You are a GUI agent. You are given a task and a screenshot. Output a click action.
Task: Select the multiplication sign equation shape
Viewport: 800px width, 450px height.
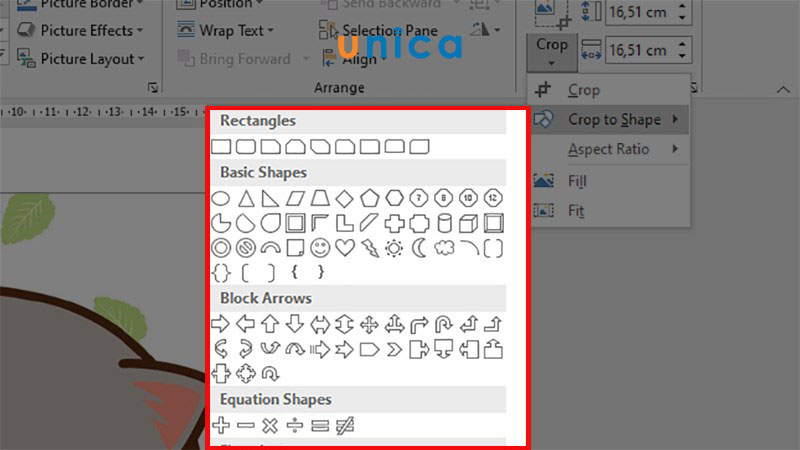click(x=270, y=425)
